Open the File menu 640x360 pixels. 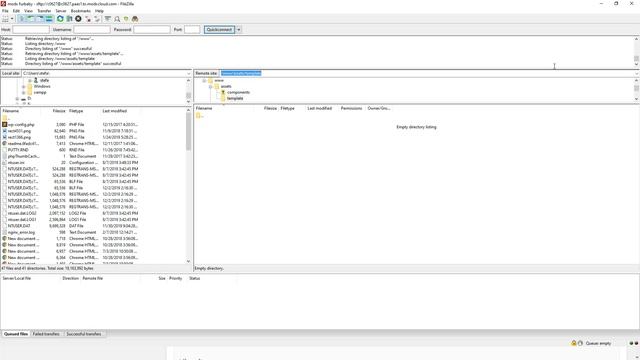pos(5,11)
